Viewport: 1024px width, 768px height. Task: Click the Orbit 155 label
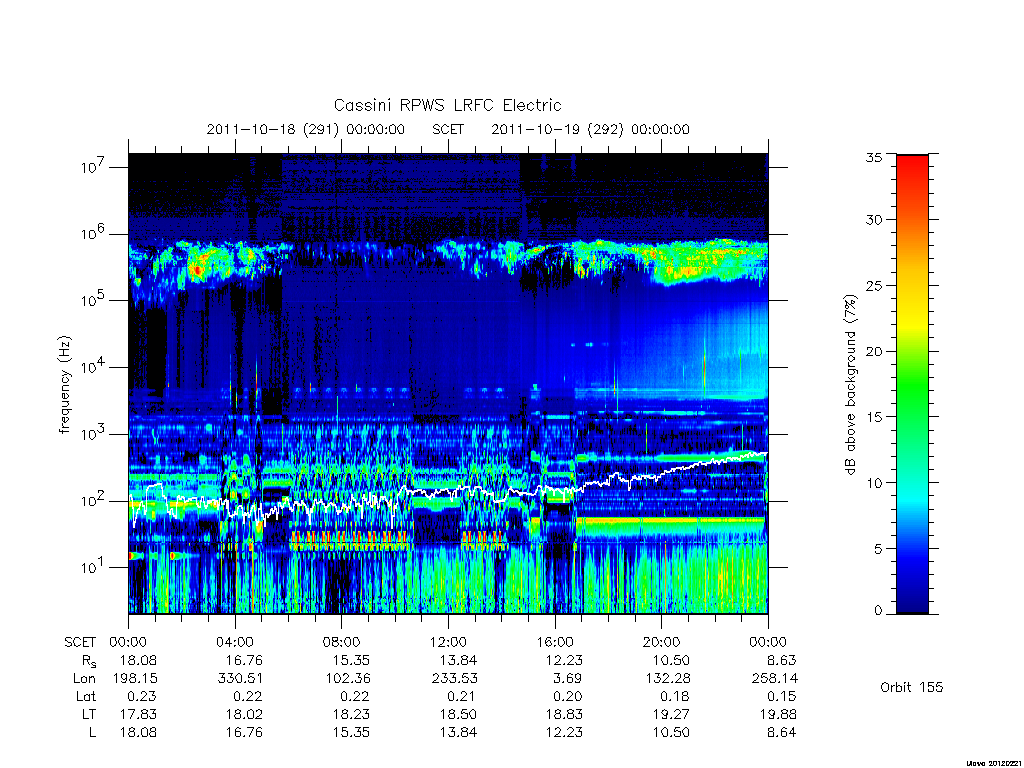point(912,687)
